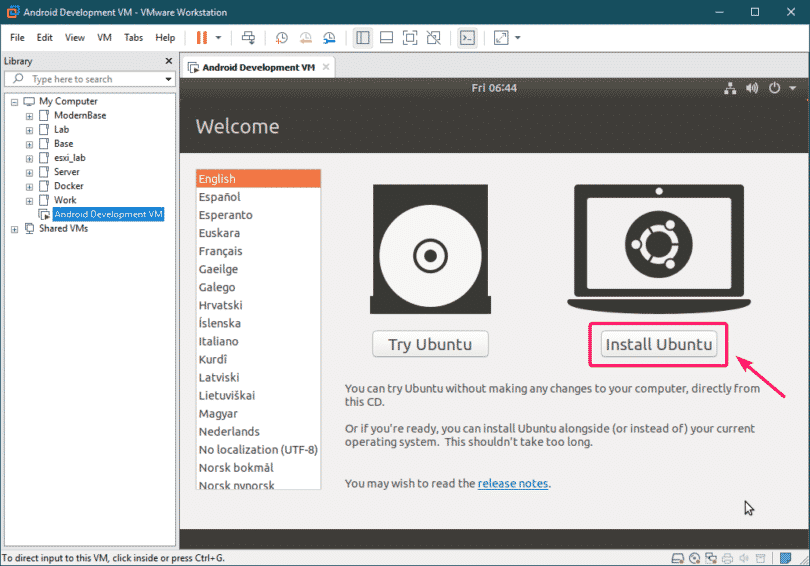This screenshot has width=810, height=566.
Task: Select Nederlands in the language list
Action: (258, 431)
